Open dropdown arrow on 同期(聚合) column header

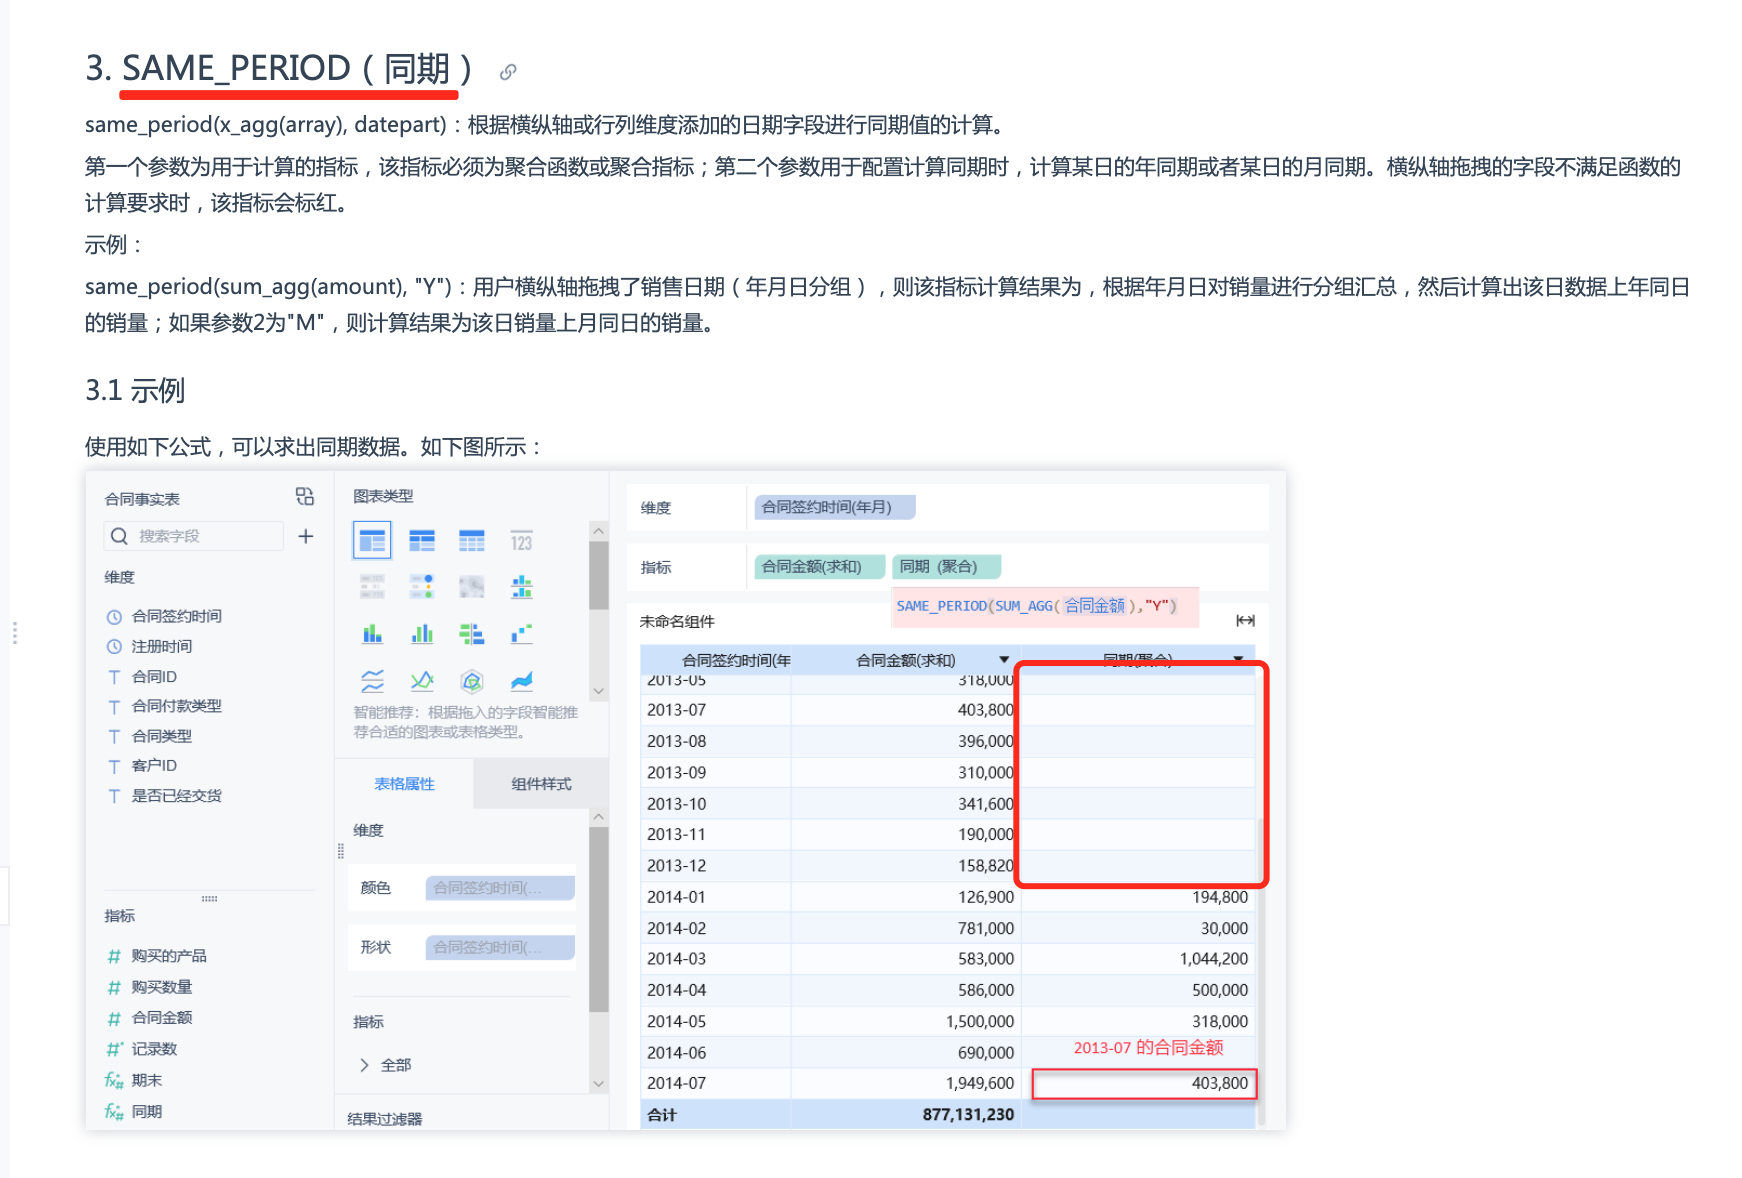click(x=1238, y=659)
